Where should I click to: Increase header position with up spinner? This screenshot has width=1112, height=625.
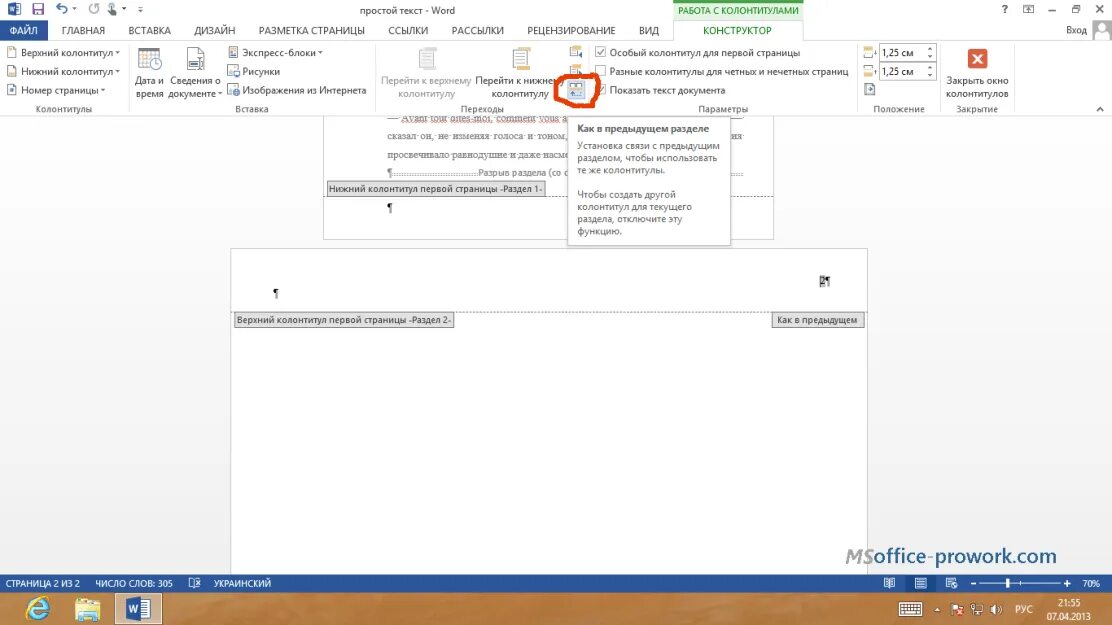930,49
